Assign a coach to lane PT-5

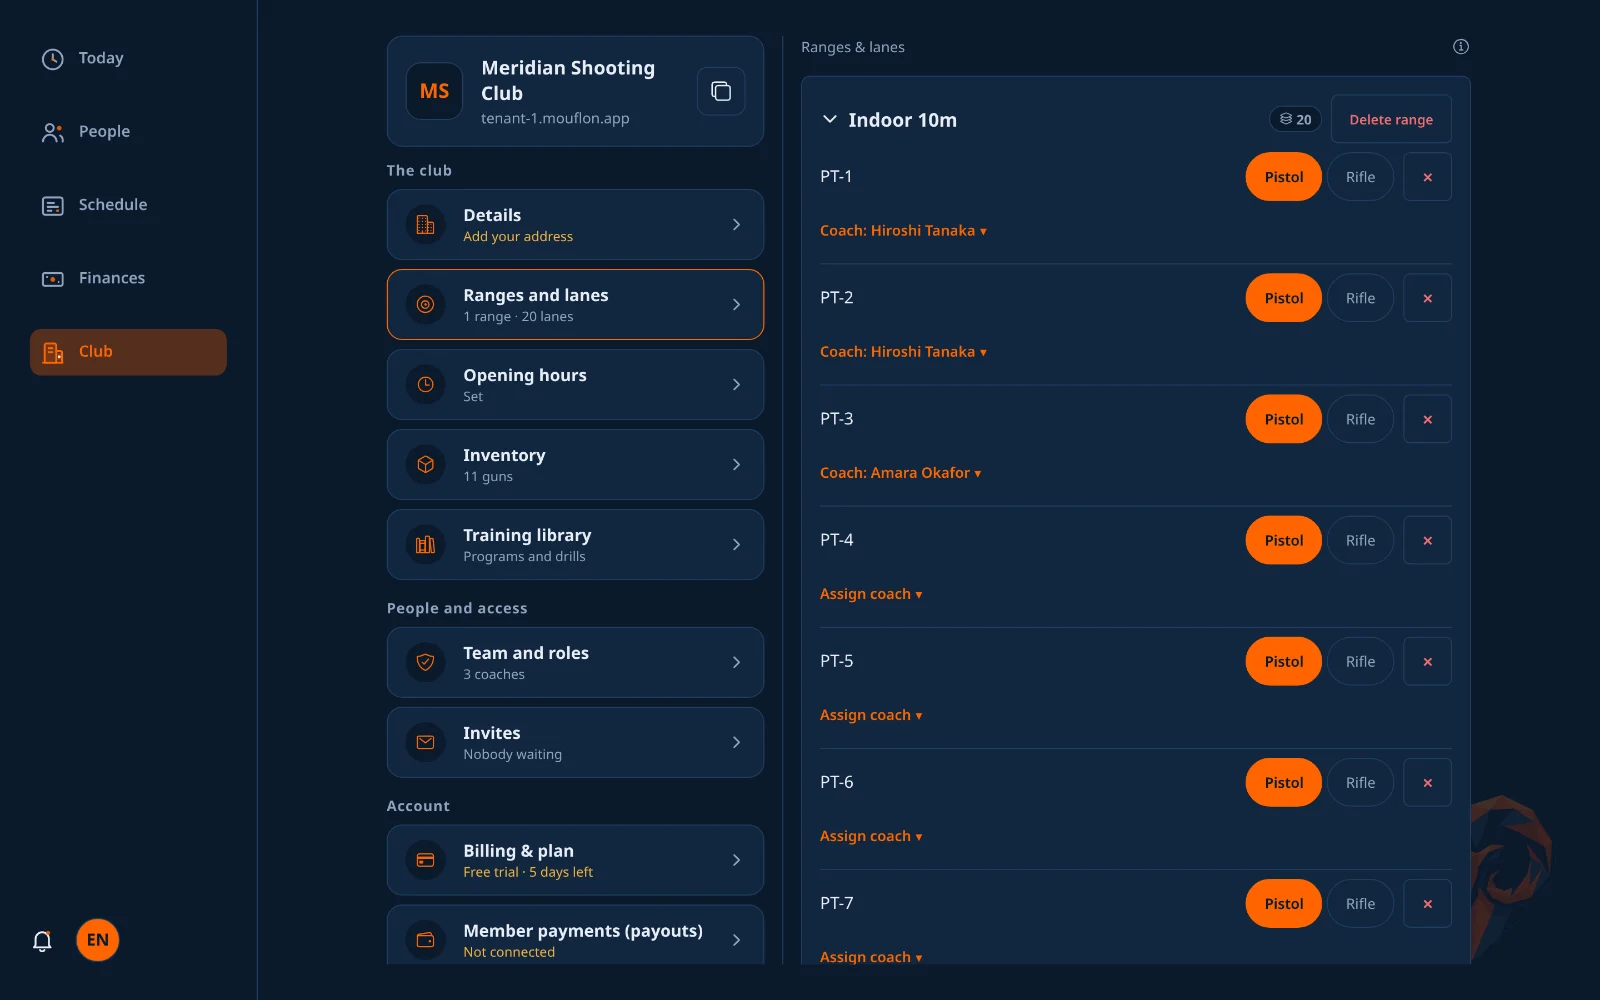tap(871, 715)
